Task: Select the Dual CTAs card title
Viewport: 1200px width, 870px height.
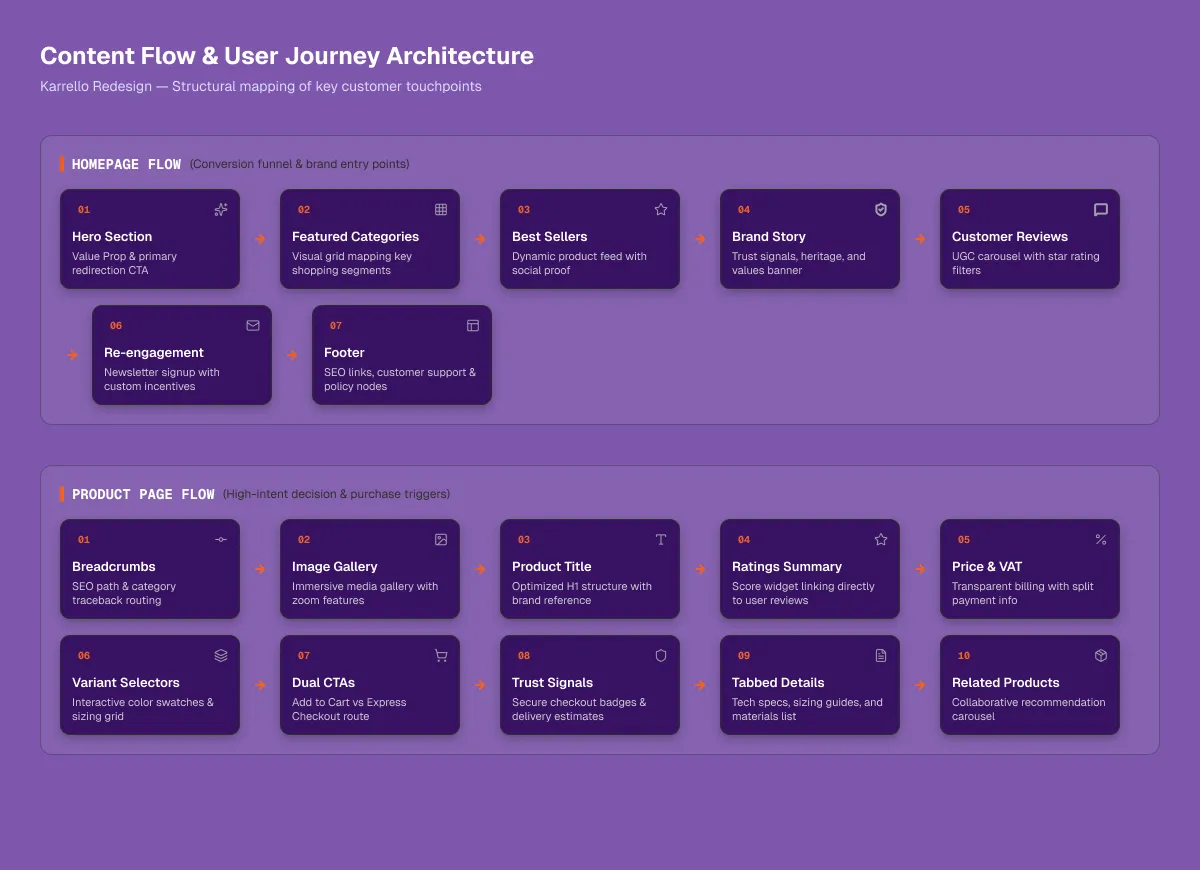Action: click(324, 683)
